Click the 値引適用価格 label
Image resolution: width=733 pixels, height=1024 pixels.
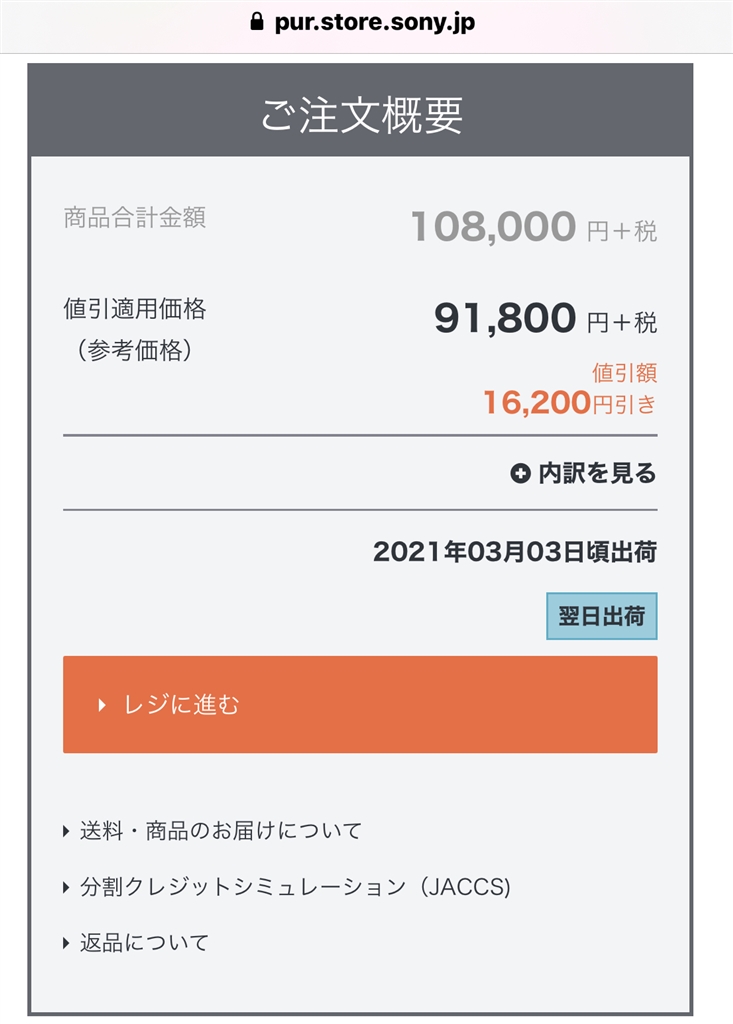[x=134, y=309]
